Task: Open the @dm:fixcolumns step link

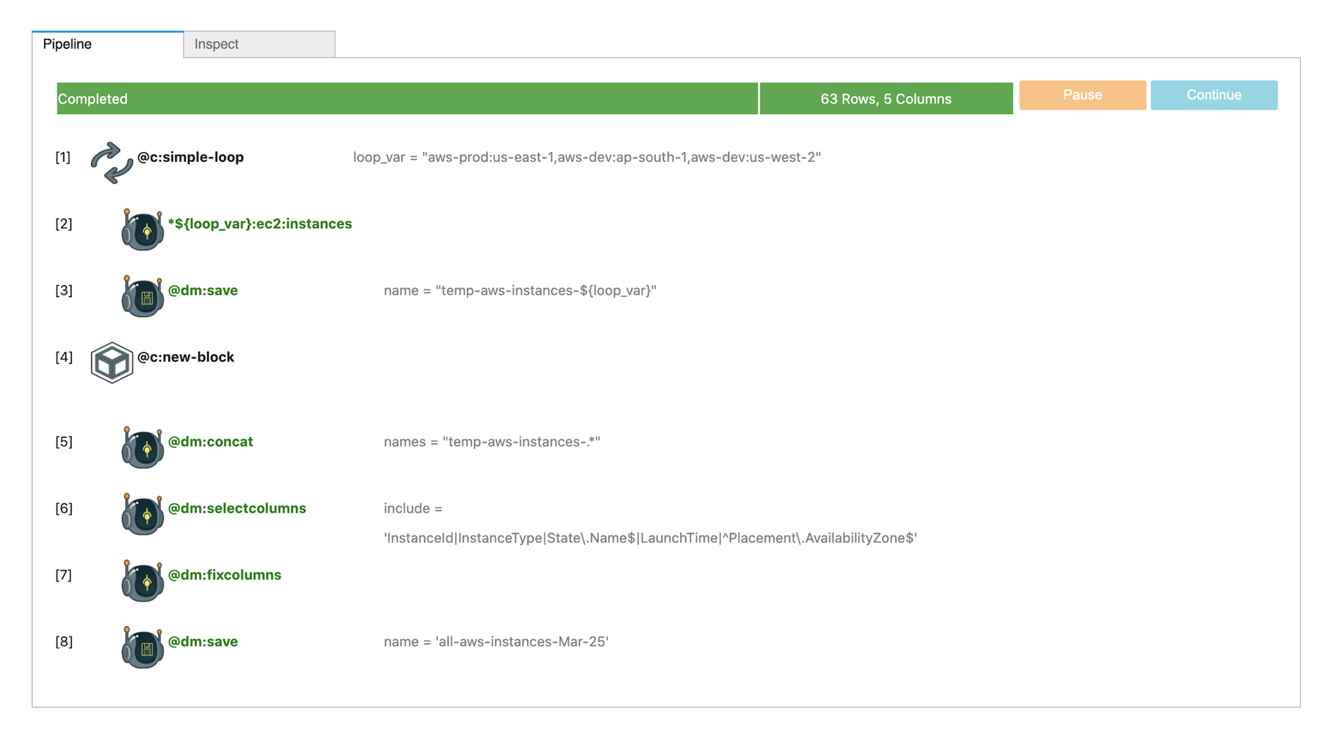Action: pyautogui.click(x=224, y=575)
